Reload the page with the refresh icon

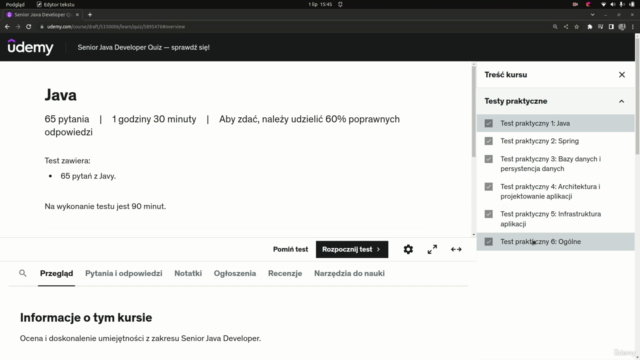(x=29, y=27)
